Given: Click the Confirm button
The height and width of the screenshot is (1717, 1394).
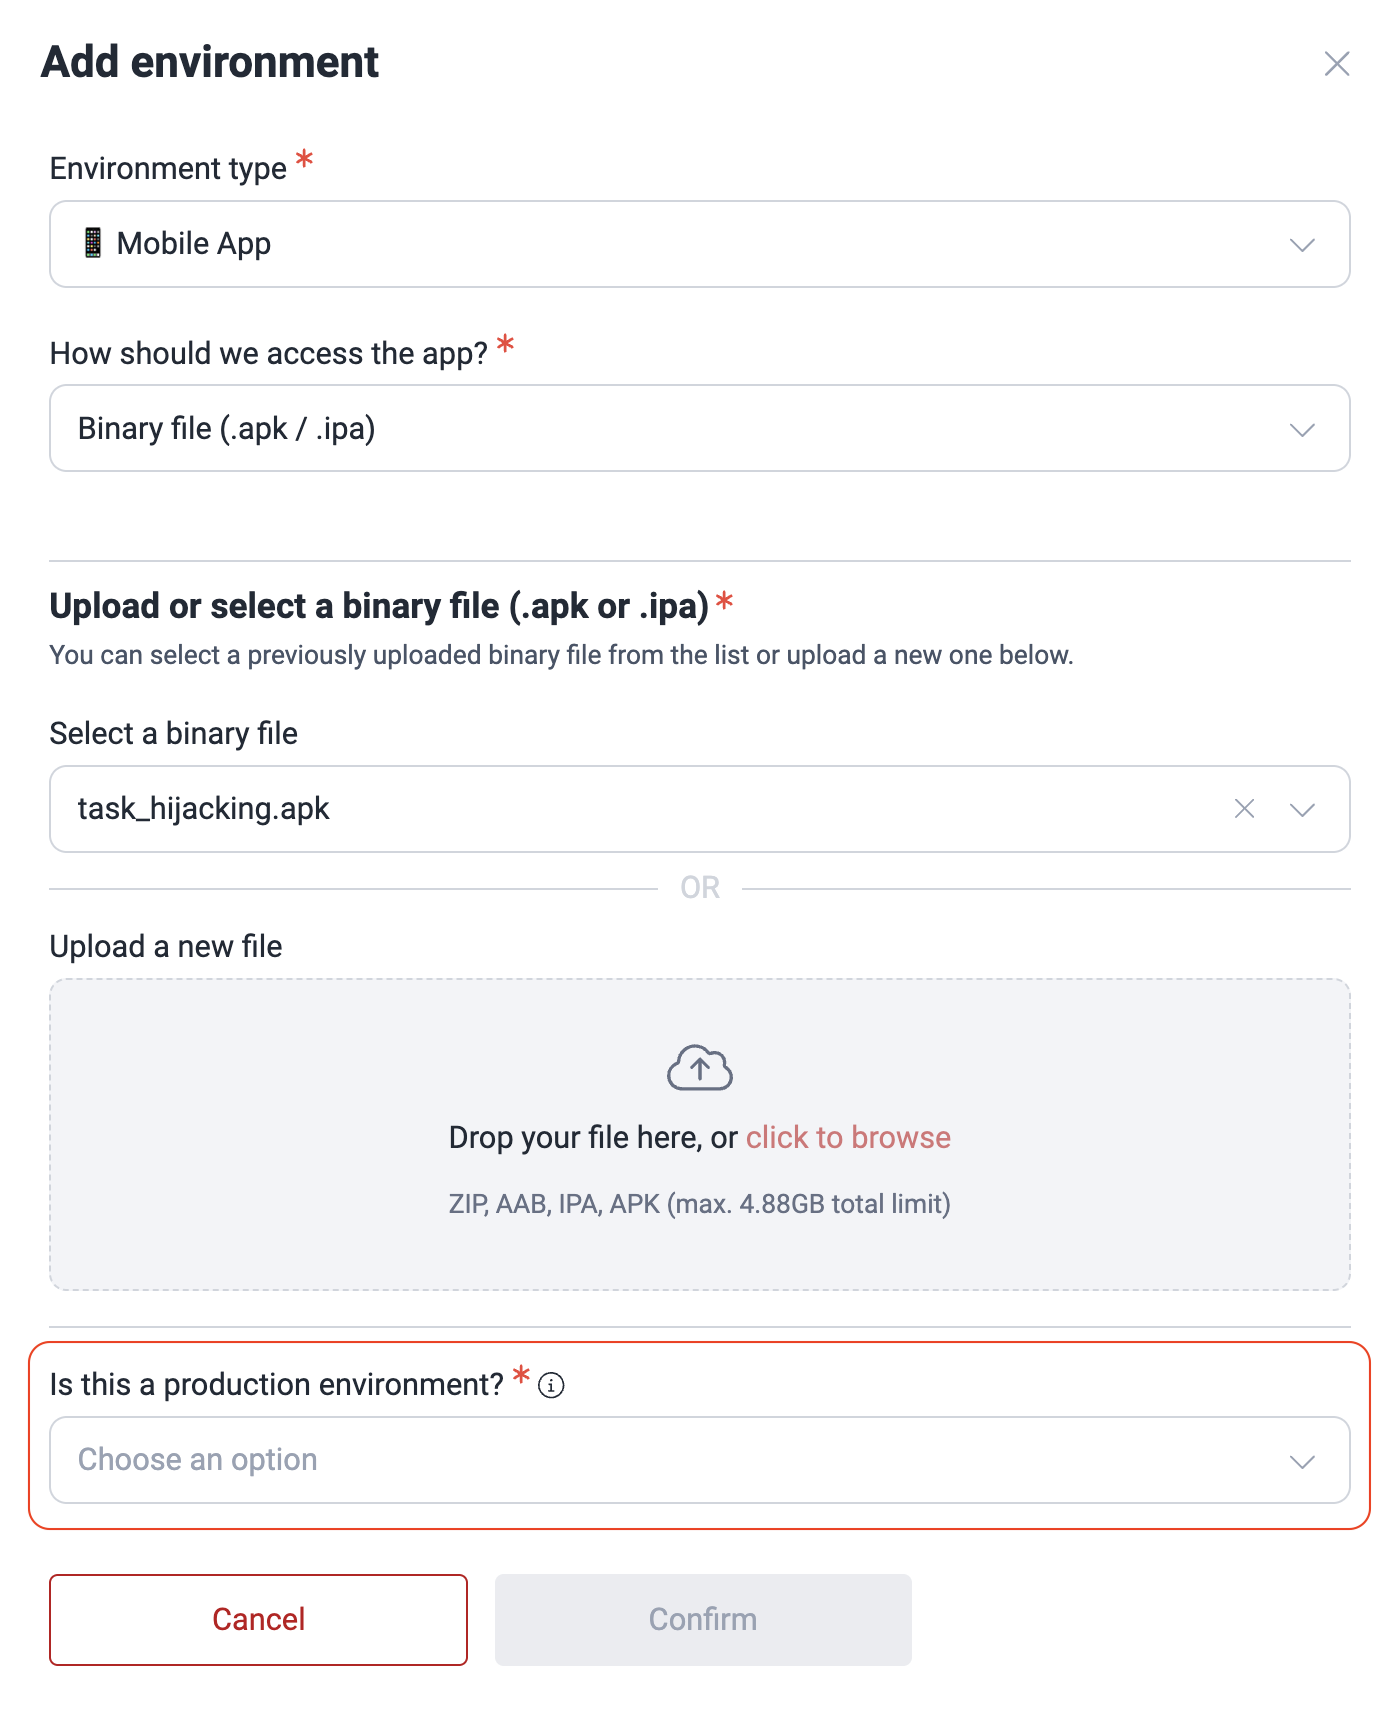Looking at the screenshot, I should pyautogui.click(x=701, y=1620).
